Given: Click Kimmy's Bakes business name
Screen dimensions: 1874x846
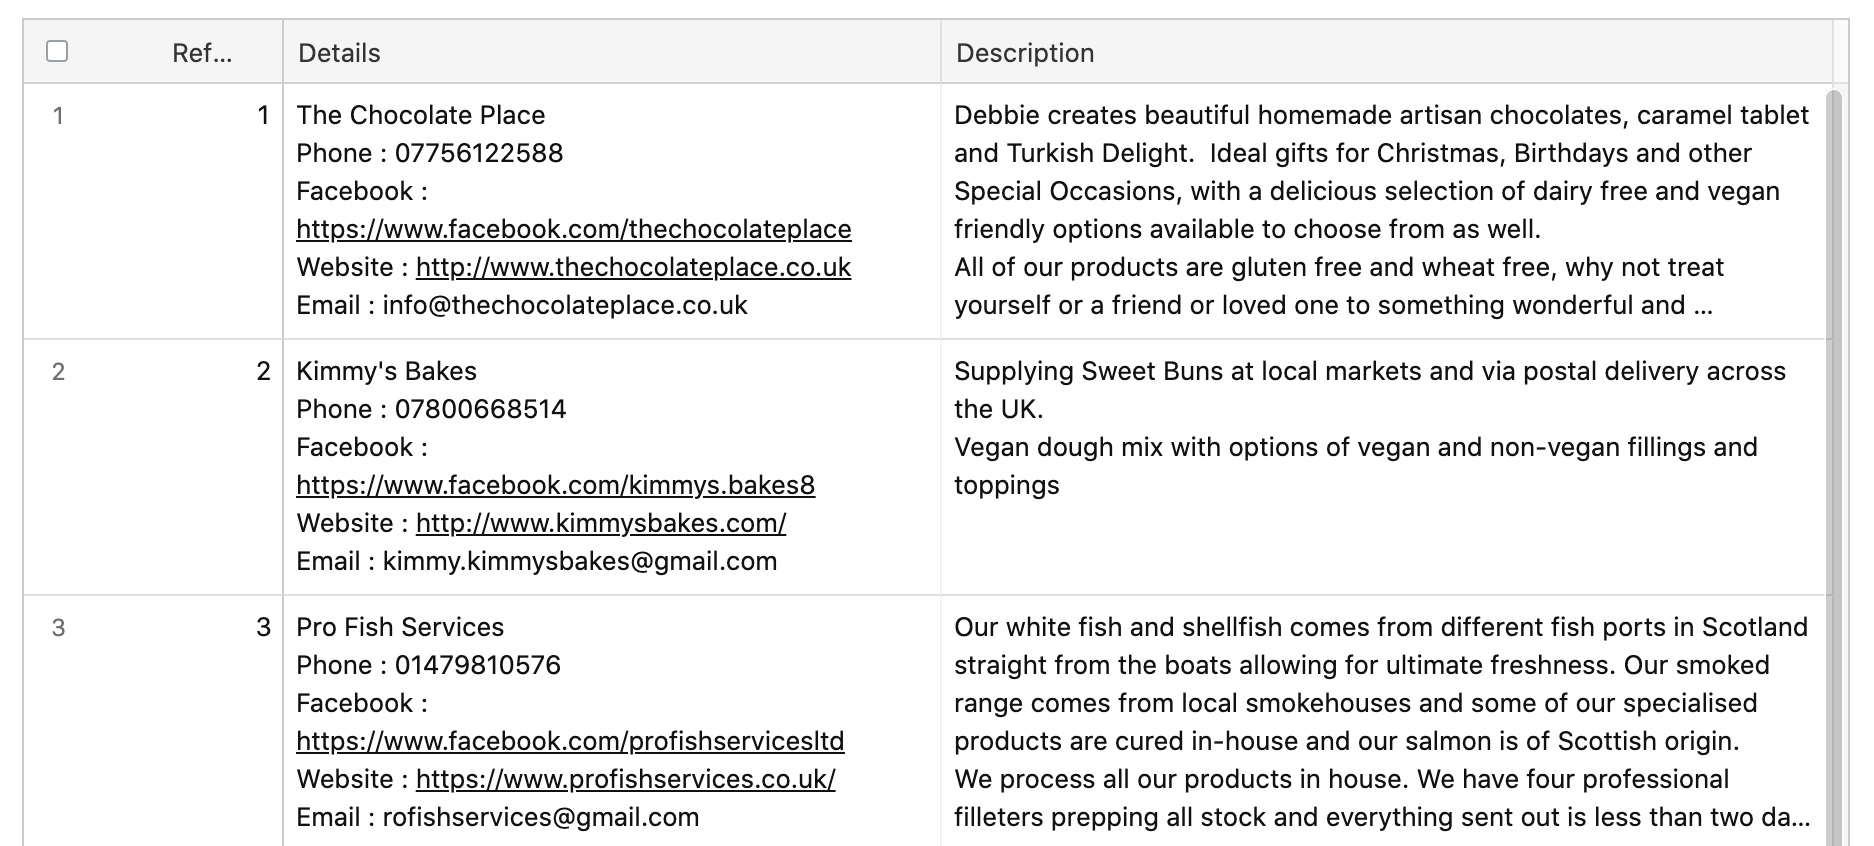Looking at the screenshot, I should click(386, 371).
